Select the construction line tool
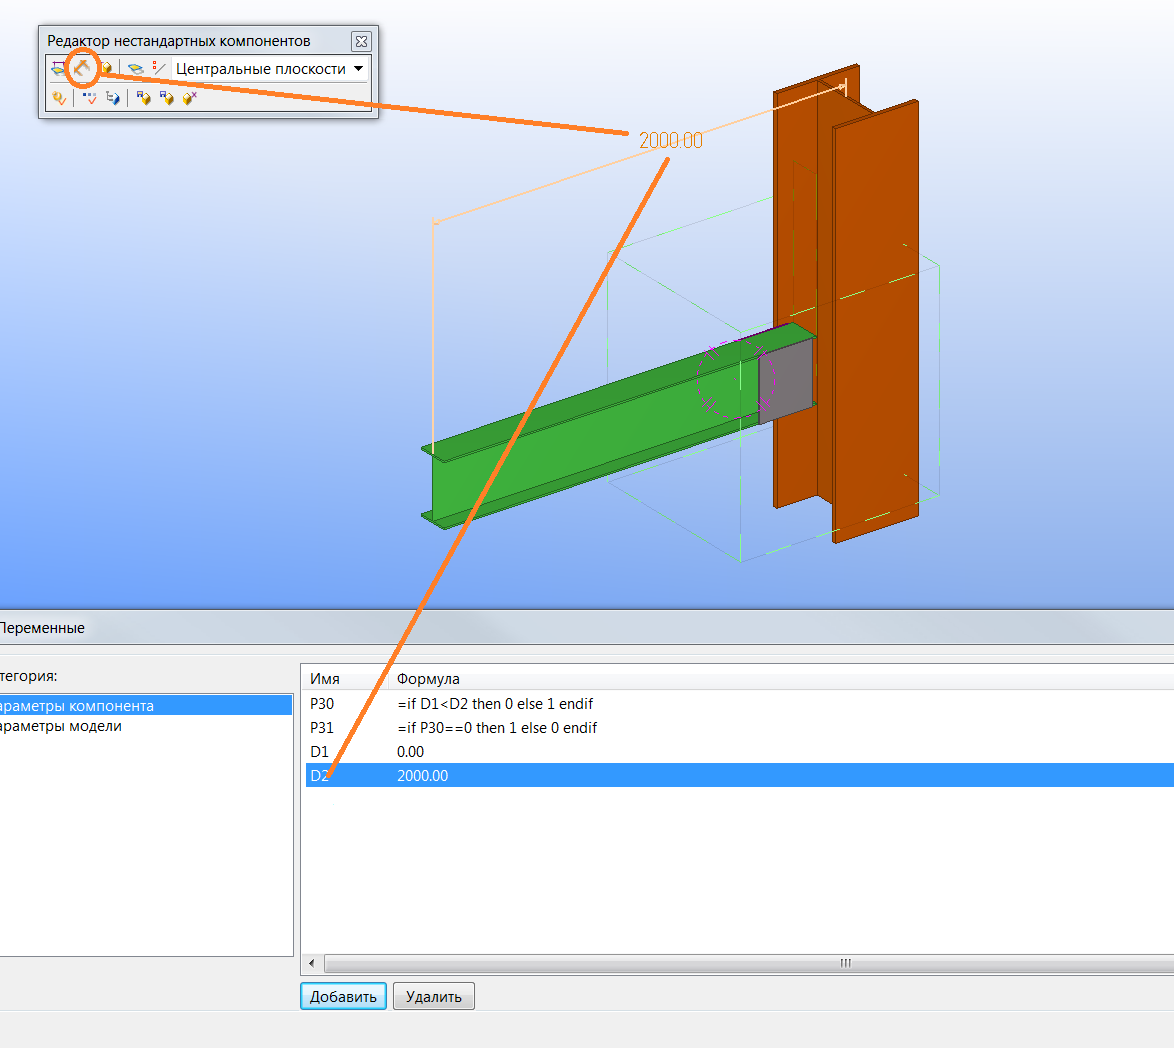 click(158, 69)
